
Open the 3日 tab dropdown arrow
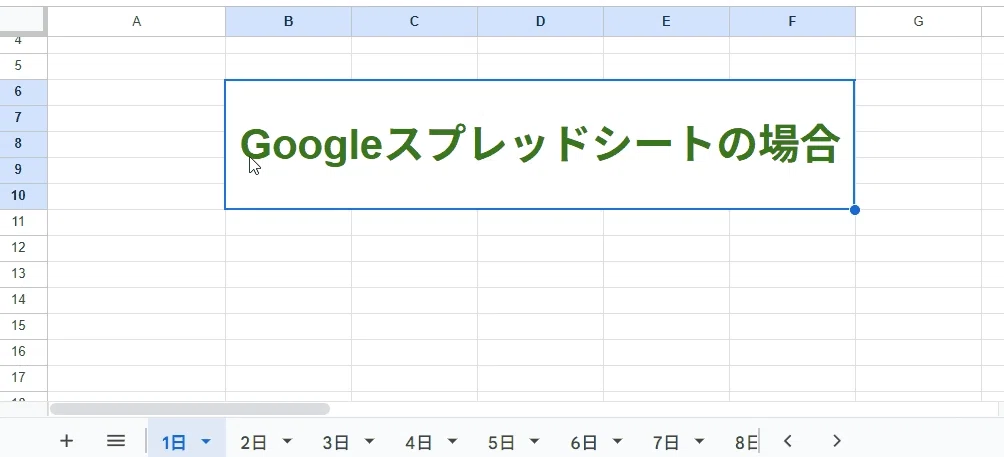369,442
